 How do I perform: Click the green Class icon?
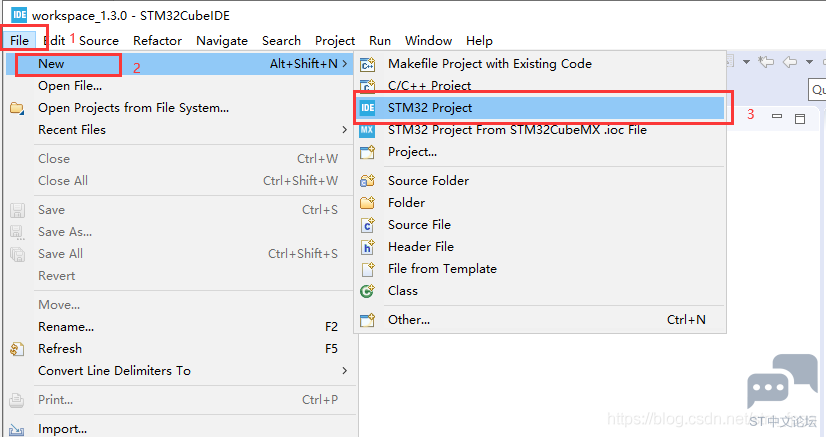367,291
